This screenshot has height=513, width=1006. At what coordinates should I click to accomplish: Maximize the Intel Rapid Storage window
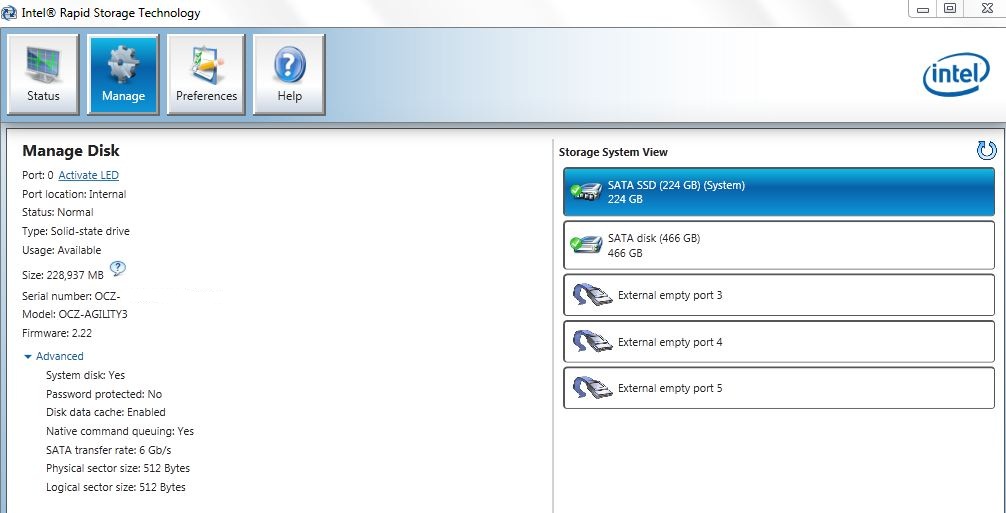[x=950, y=9]
